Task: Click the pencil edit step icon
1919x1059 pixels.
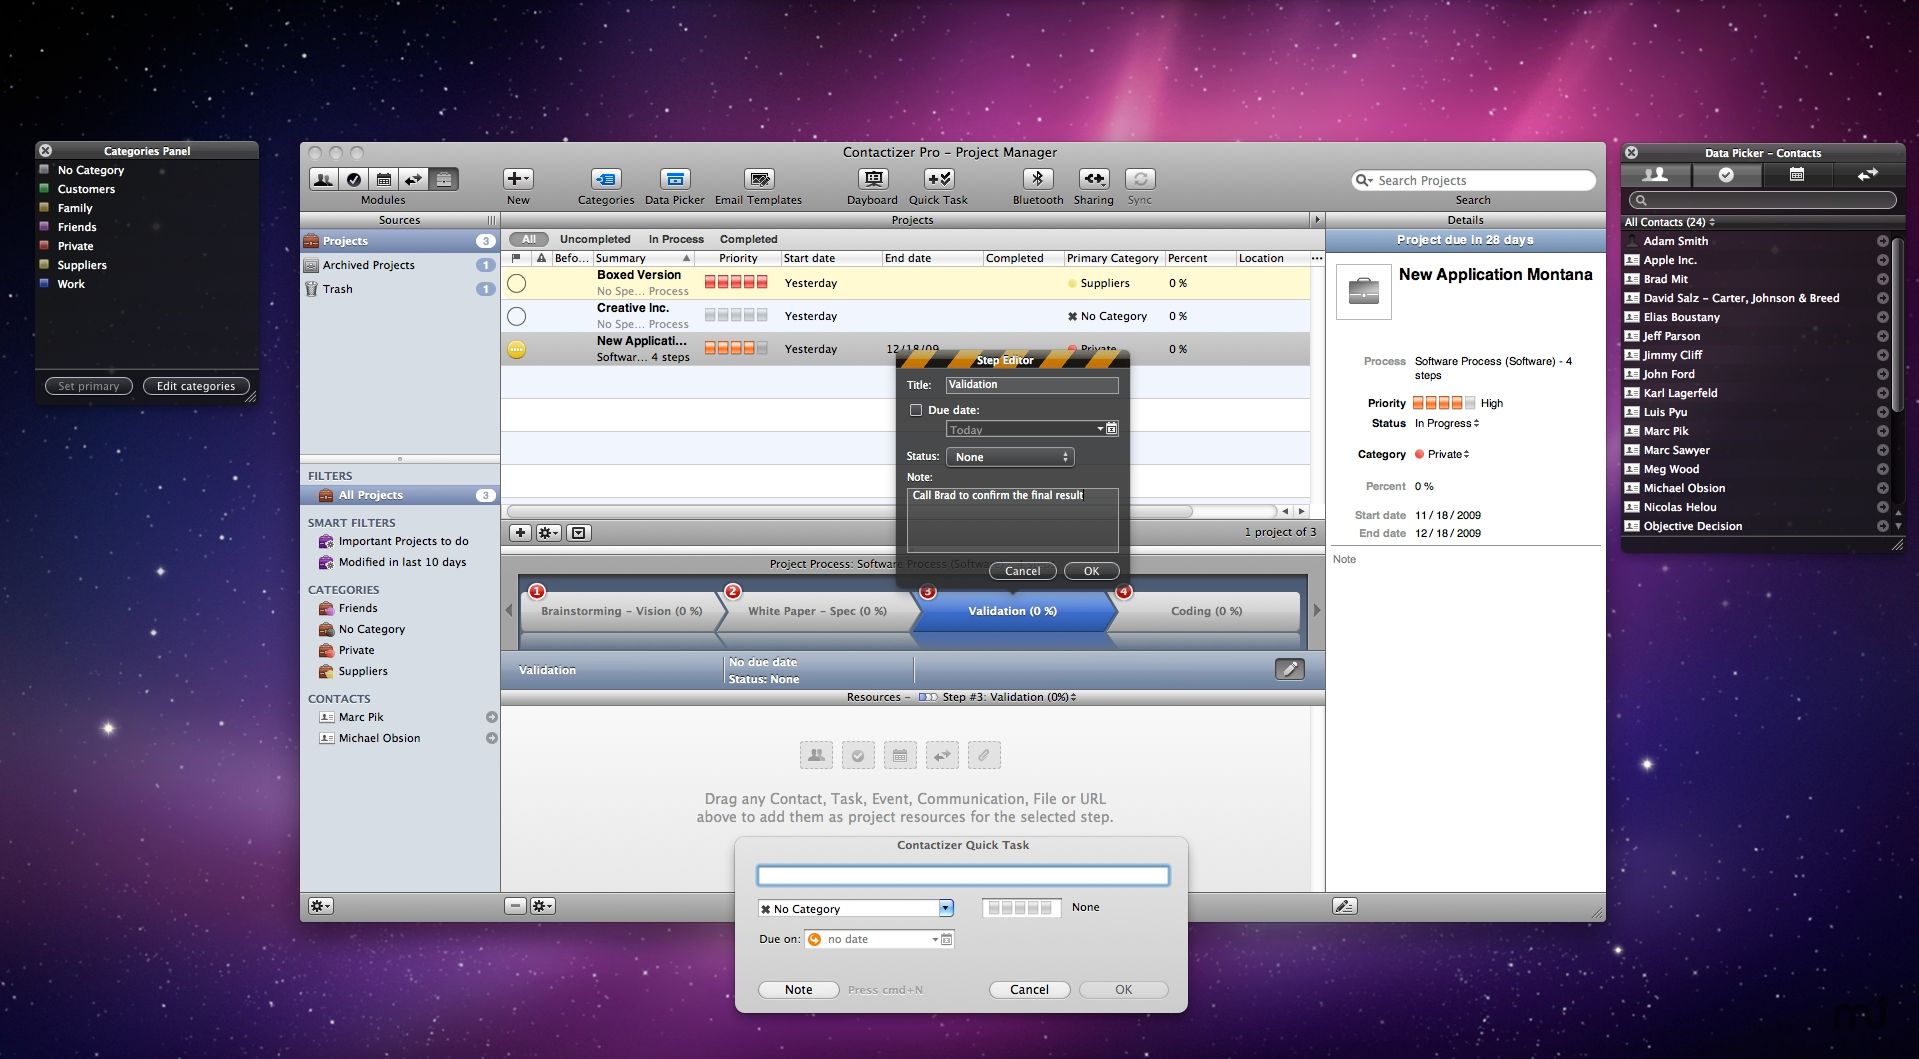Action: tap(1290, 669)
